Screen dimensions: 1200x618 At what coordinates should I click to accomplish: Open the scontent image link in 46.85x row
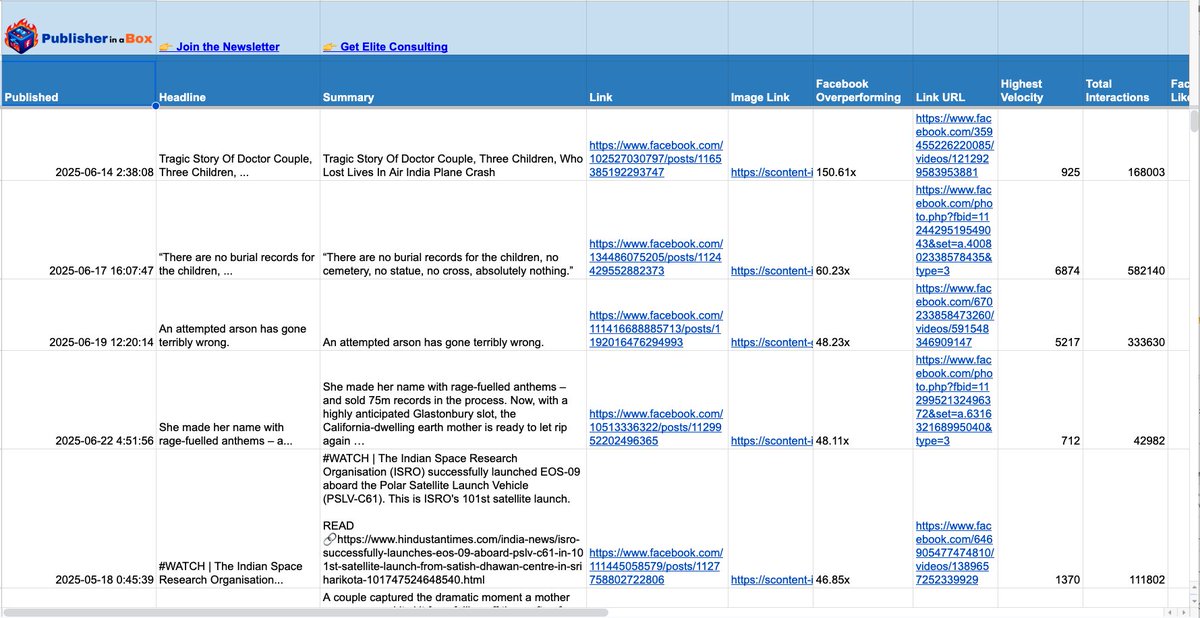pos(771,580)
